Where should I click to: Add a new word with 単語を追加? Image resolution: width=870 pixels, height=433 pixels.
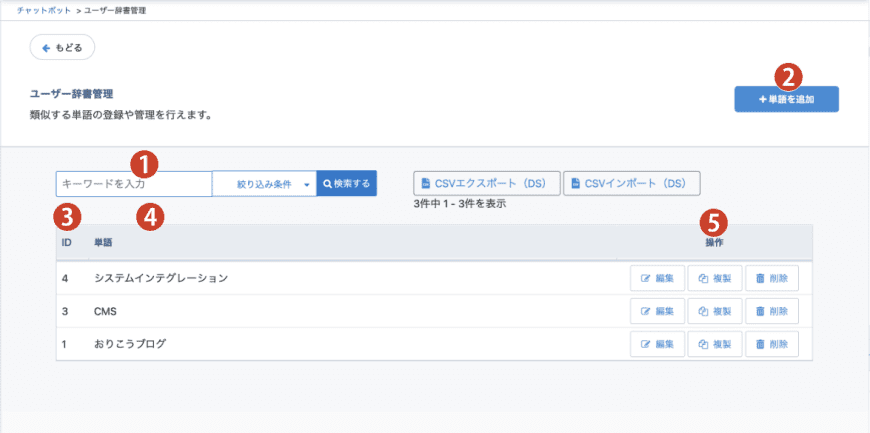coord(786,99)
